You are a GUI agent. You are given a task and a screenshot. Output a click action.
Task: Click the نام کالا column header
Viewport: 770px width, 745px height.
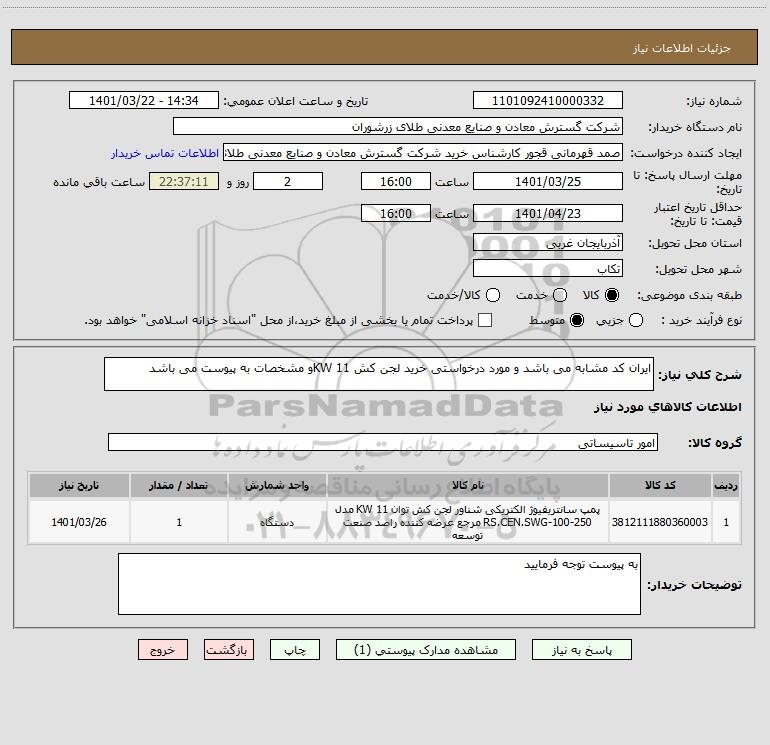point(468,485)
